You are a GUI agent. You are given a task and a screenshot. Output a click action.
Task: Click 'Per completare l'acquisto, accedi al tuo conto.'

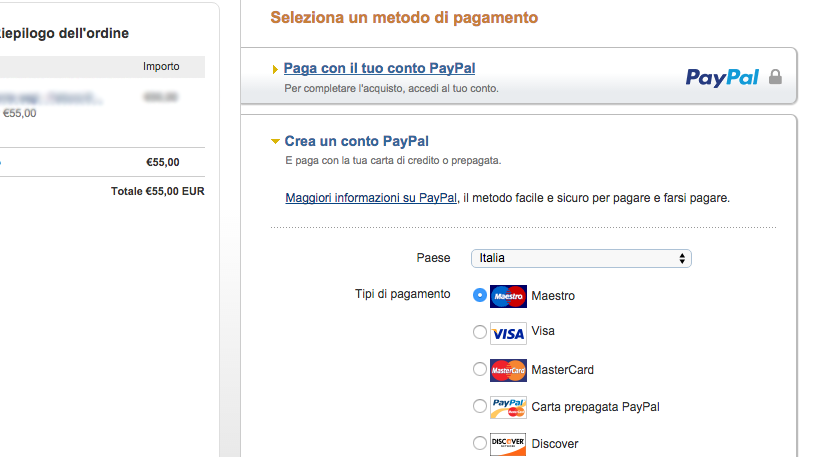click(x=391, y=88)
